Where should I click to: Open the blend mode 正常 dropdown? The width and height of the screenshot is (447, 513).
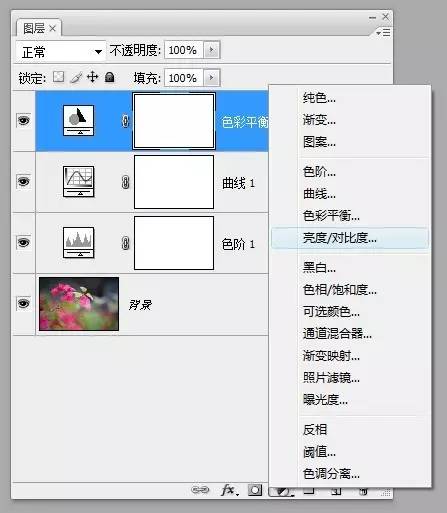pos(60,52)
